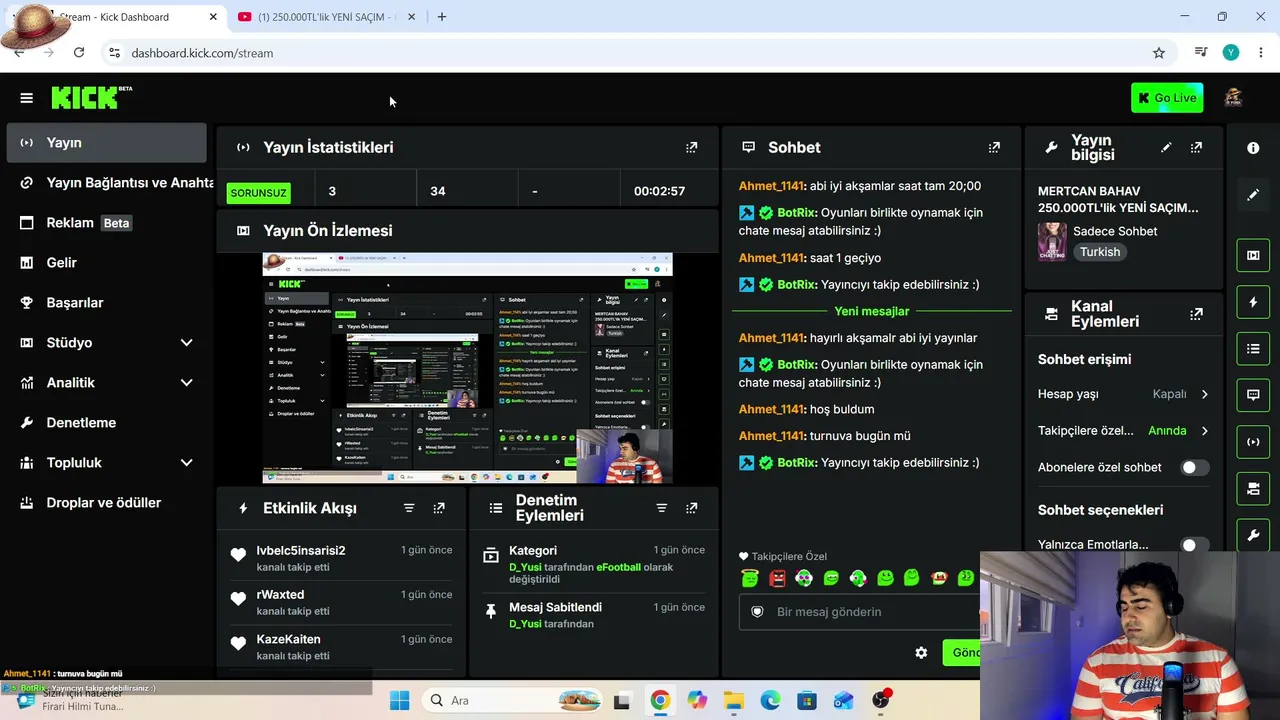Viewport: 1280px width, 720px height.
Task: Click the Turkish language tag
Action: [1100, 252]
